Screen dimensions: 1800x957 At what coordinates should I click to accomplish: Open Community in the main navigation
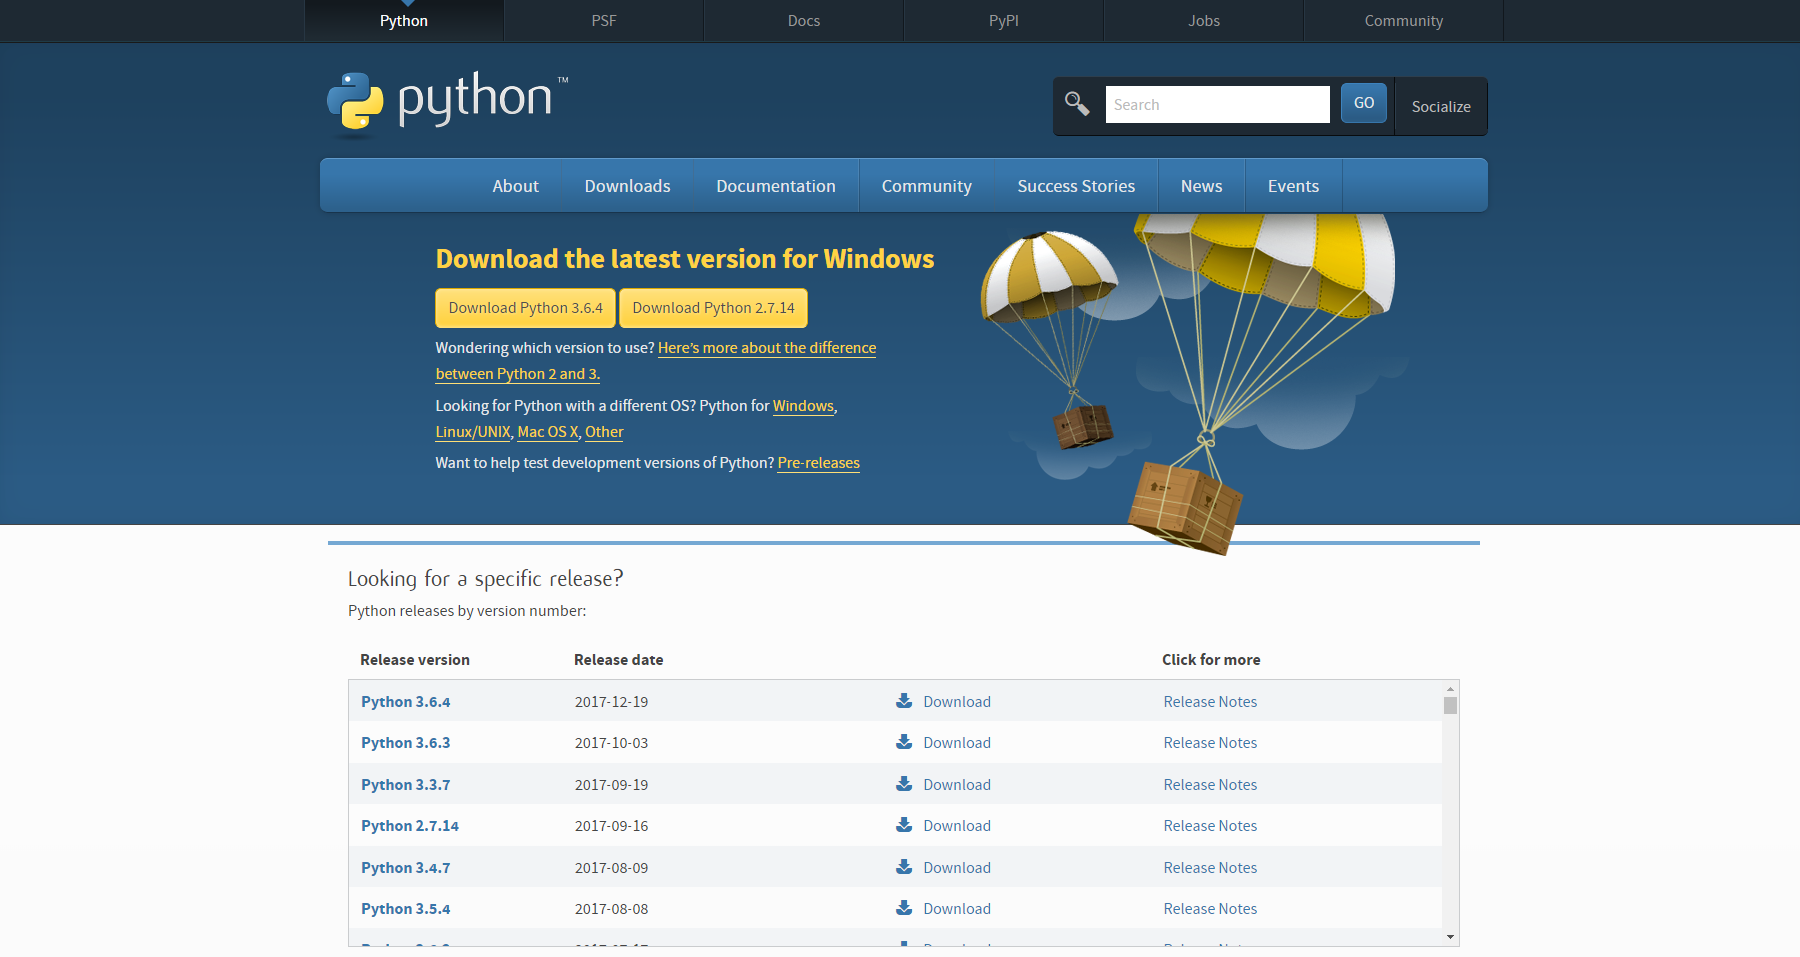[927, 186]
